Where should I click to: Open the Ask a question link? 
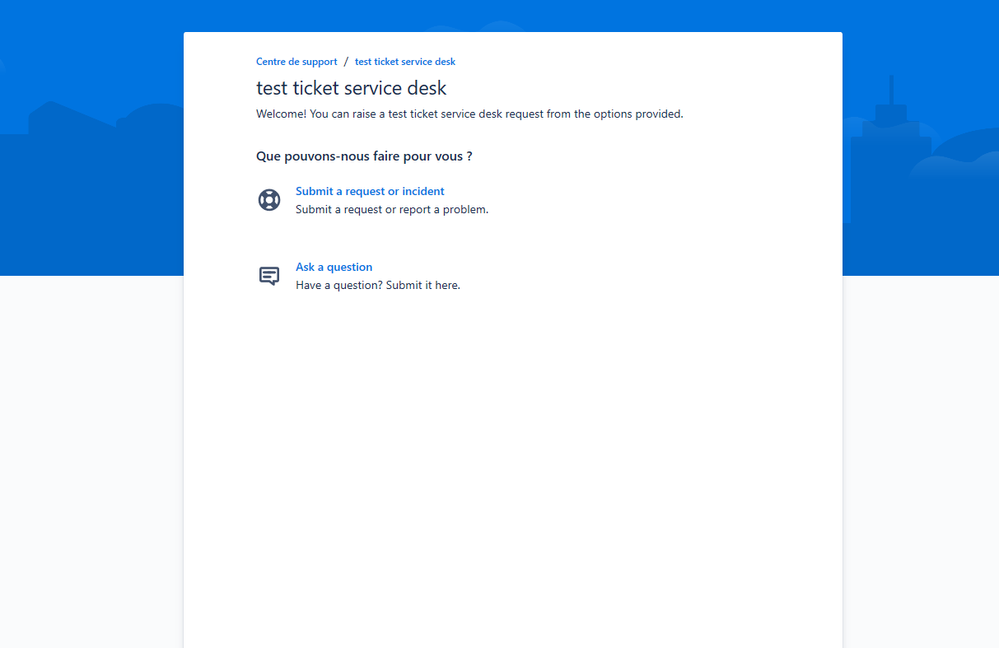(x=334, y=267)
